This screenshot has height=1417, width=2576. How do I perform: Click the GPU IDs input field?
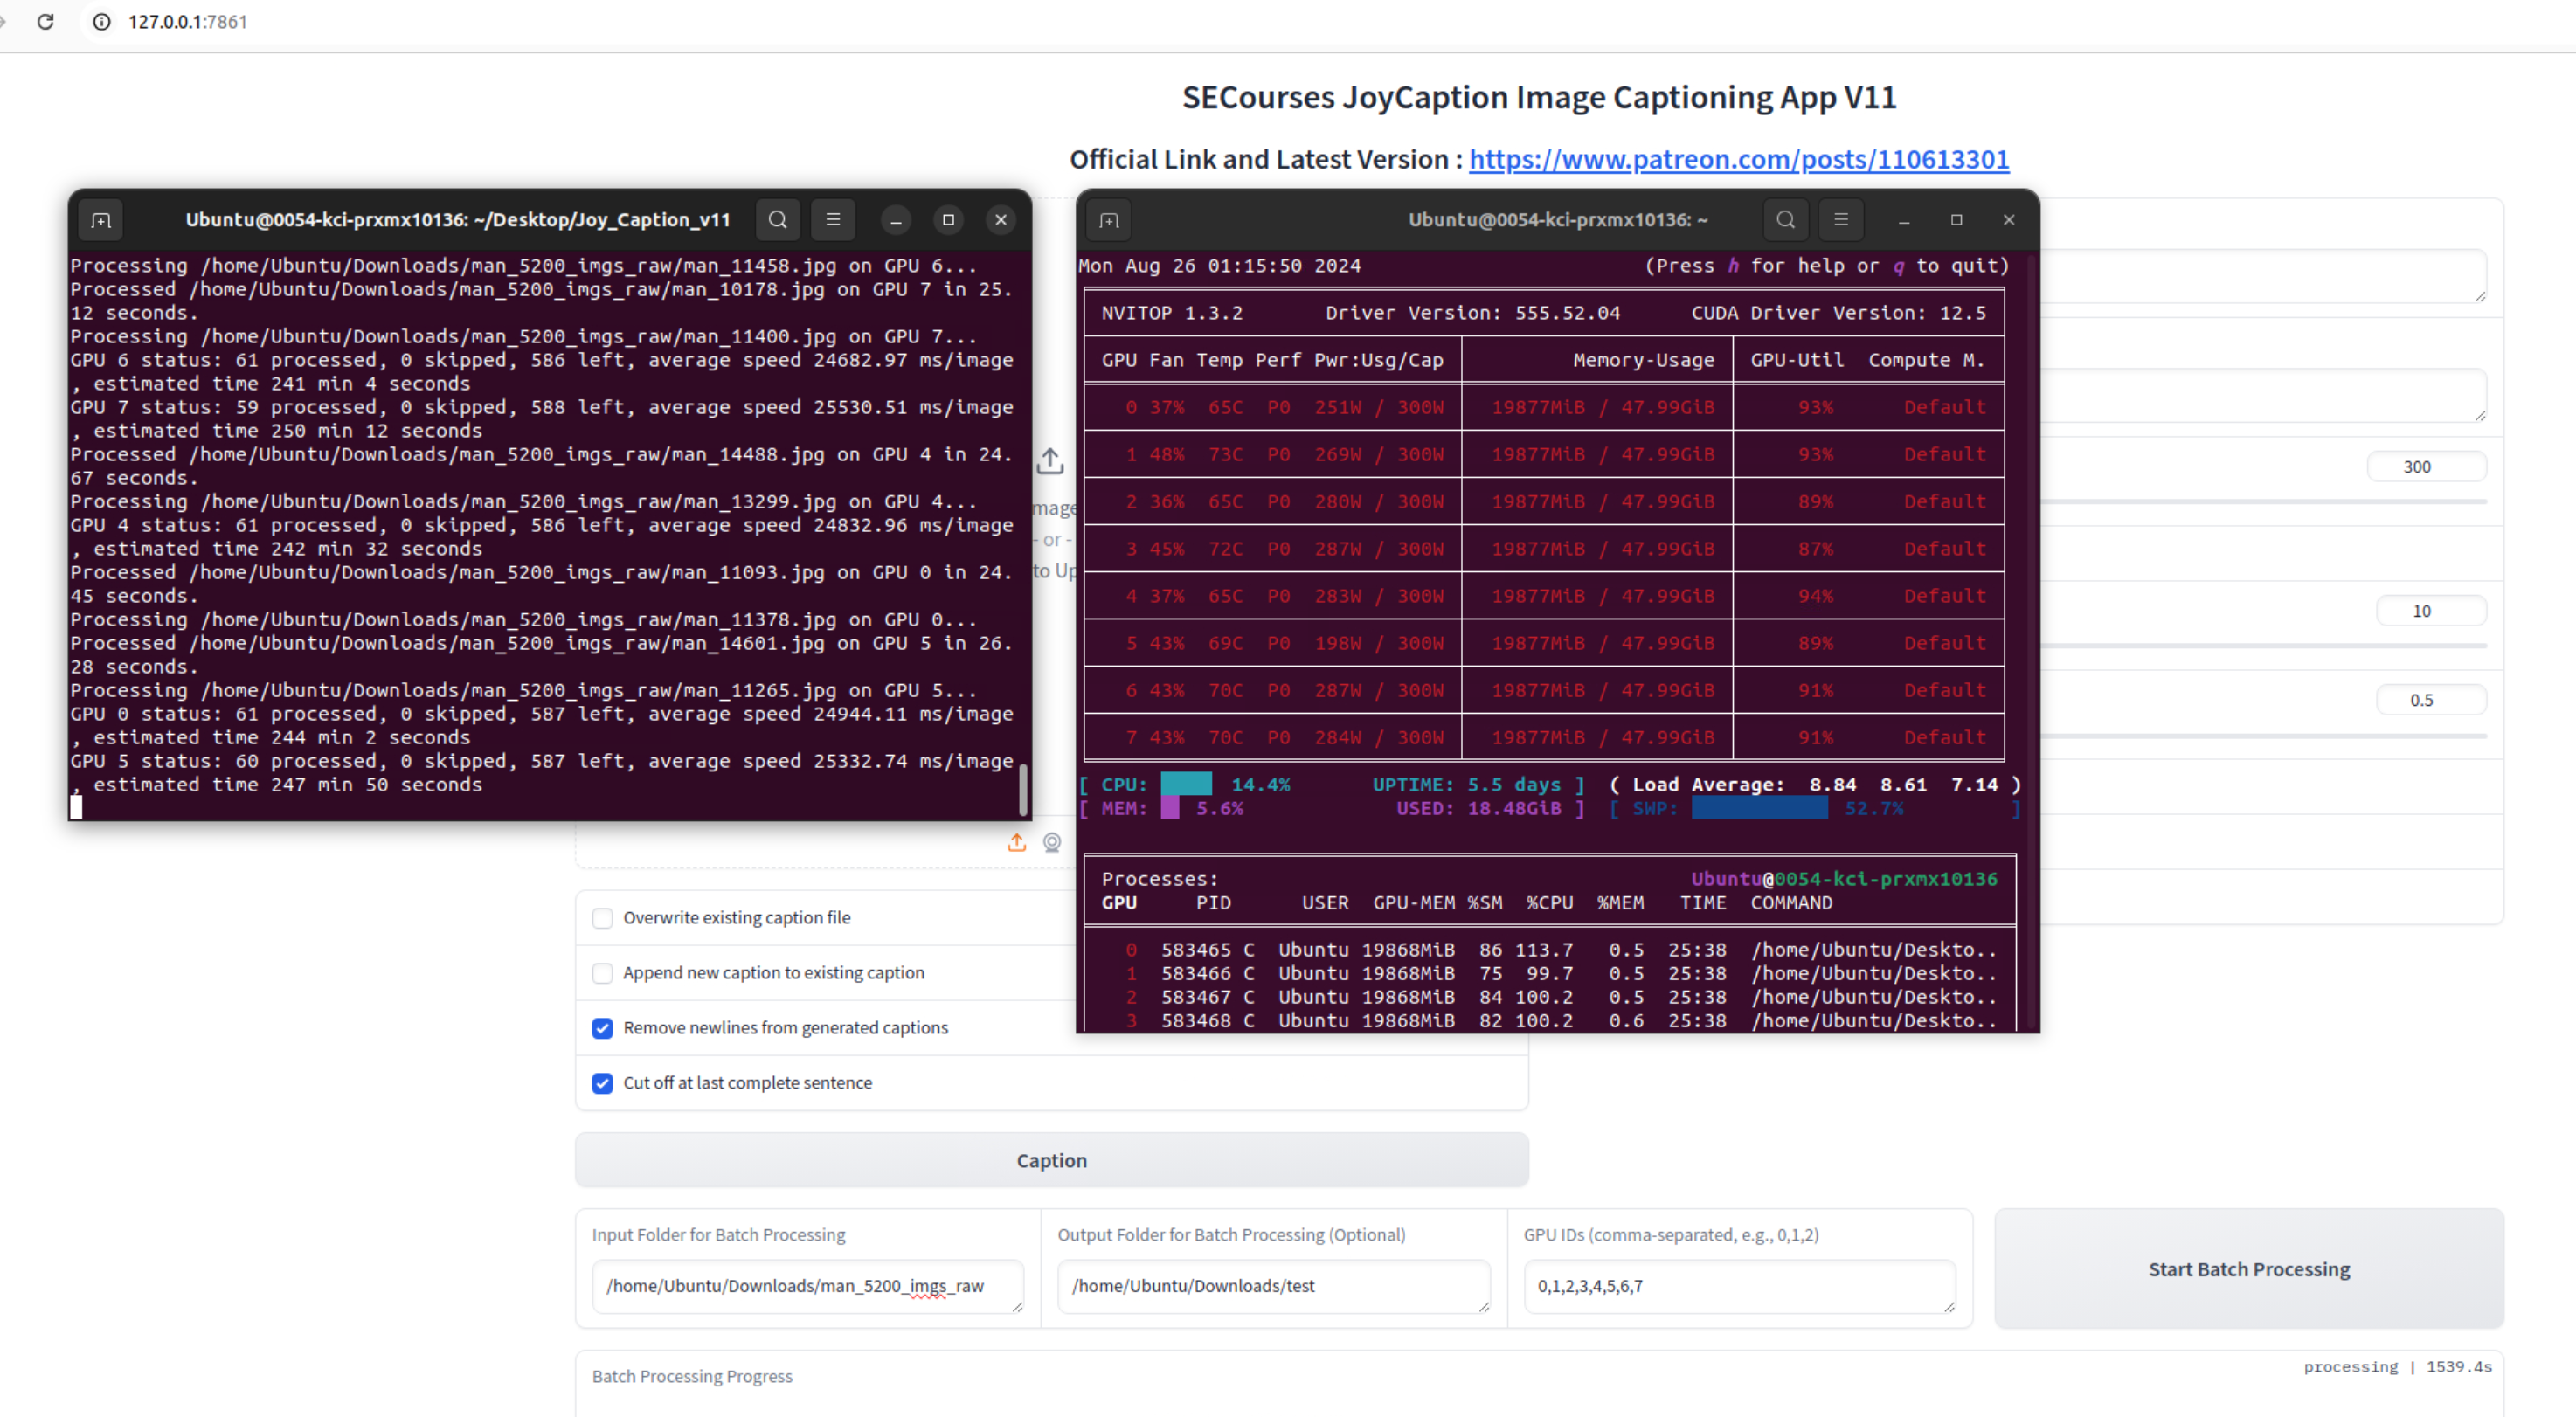click(x=1738, y=1286)
